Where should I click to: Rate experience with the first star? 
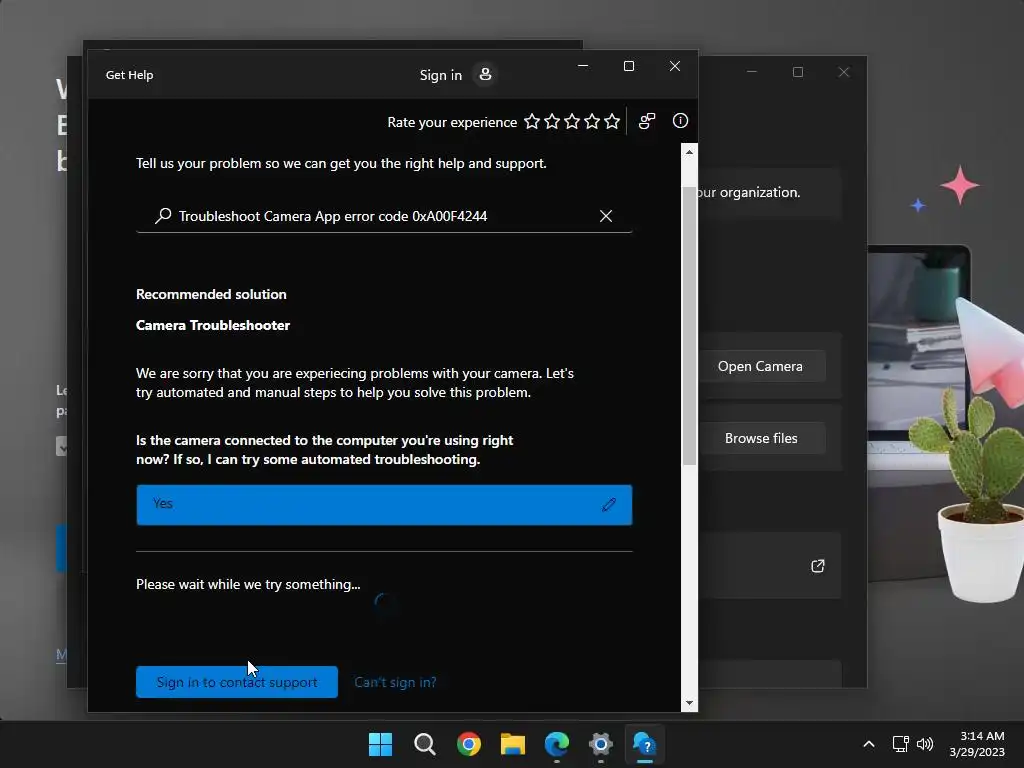532,121
